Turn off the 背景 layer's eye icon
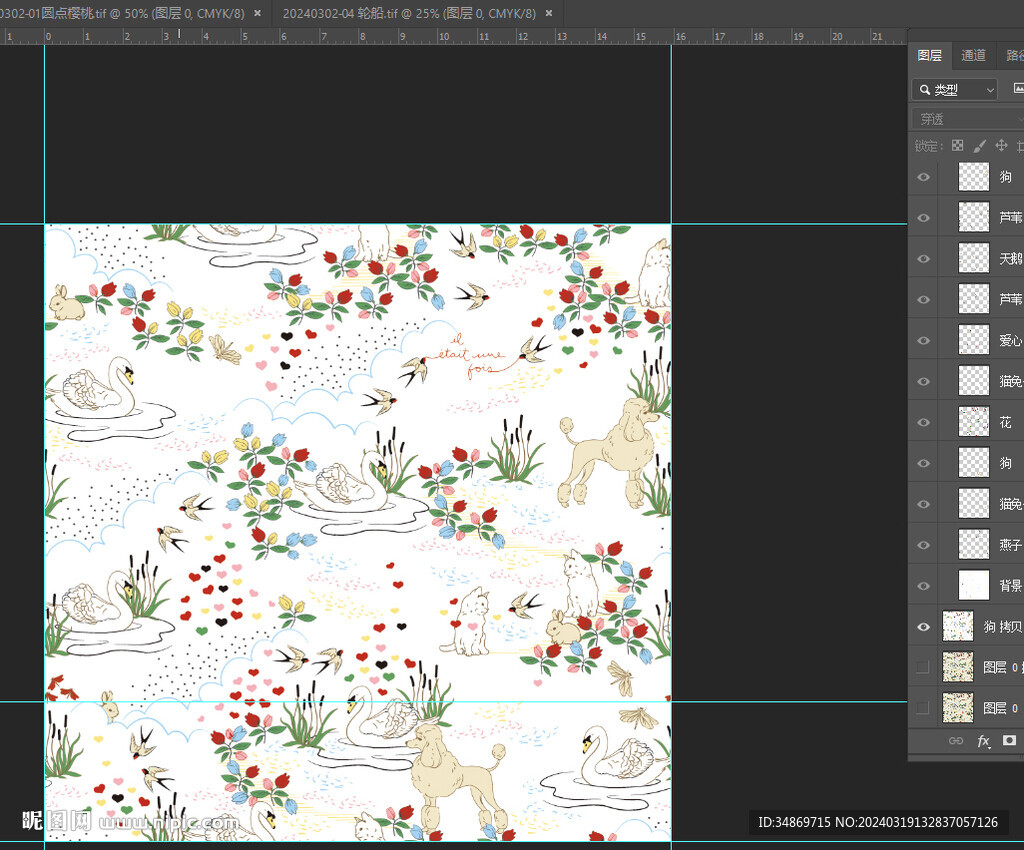The width and height of the screenshot is (1024, 850). coord(923,586)
